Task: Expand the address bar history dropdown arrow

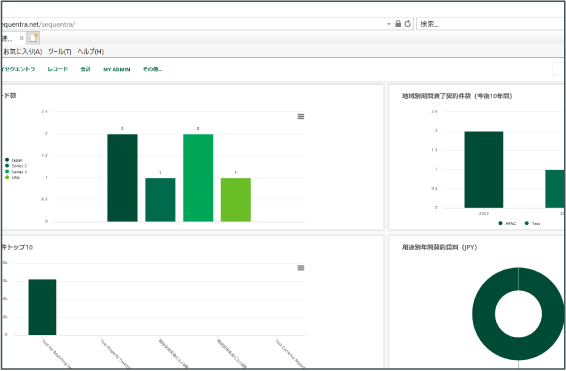Action: pyautogui.click(x=389, y=24)
